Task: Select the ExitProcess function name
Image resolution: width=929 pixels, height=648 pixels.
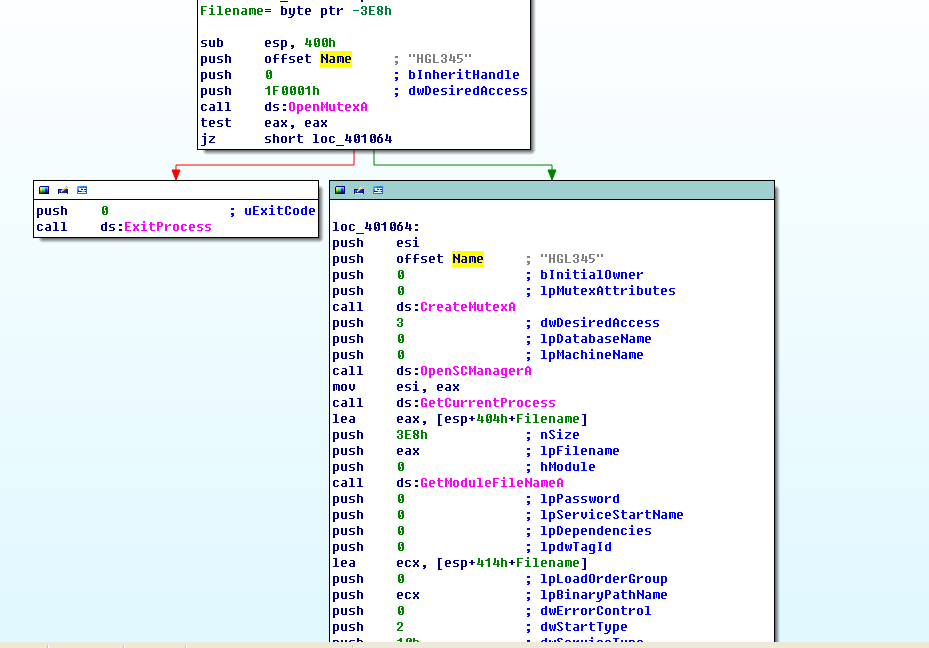Action: 167,227
